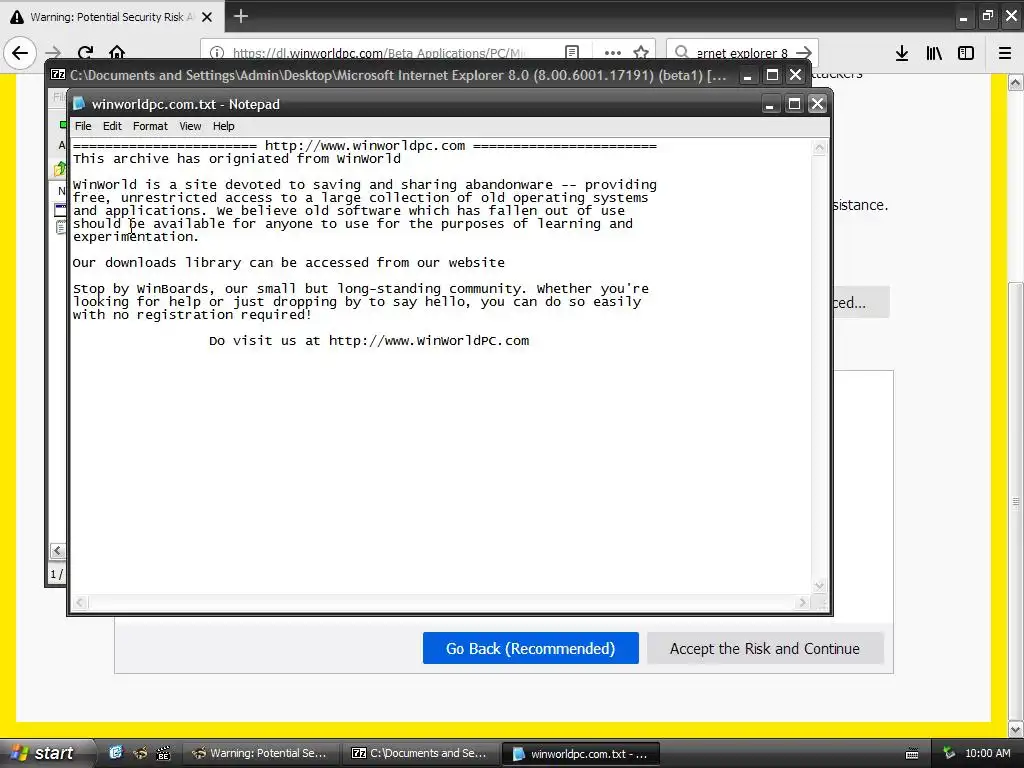This screenshot has width=1024, height=768.
Task: Click Firefox forward arrow button
Action: coord(54,52)
